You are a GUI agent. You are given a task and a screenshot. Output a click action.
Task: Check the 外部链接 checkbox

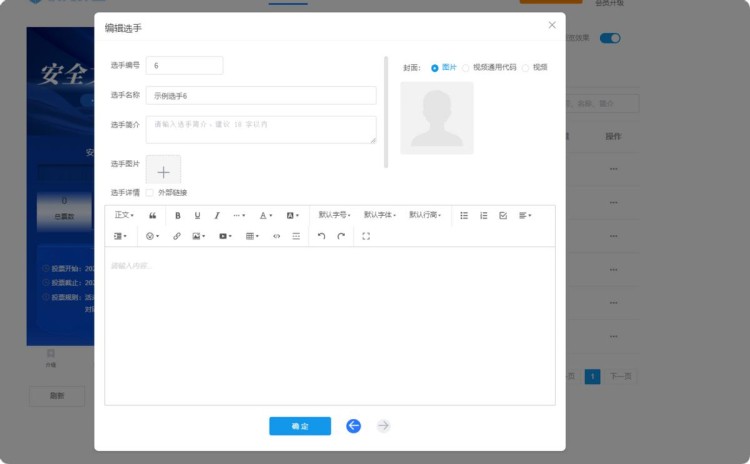(x=150, y=192)
